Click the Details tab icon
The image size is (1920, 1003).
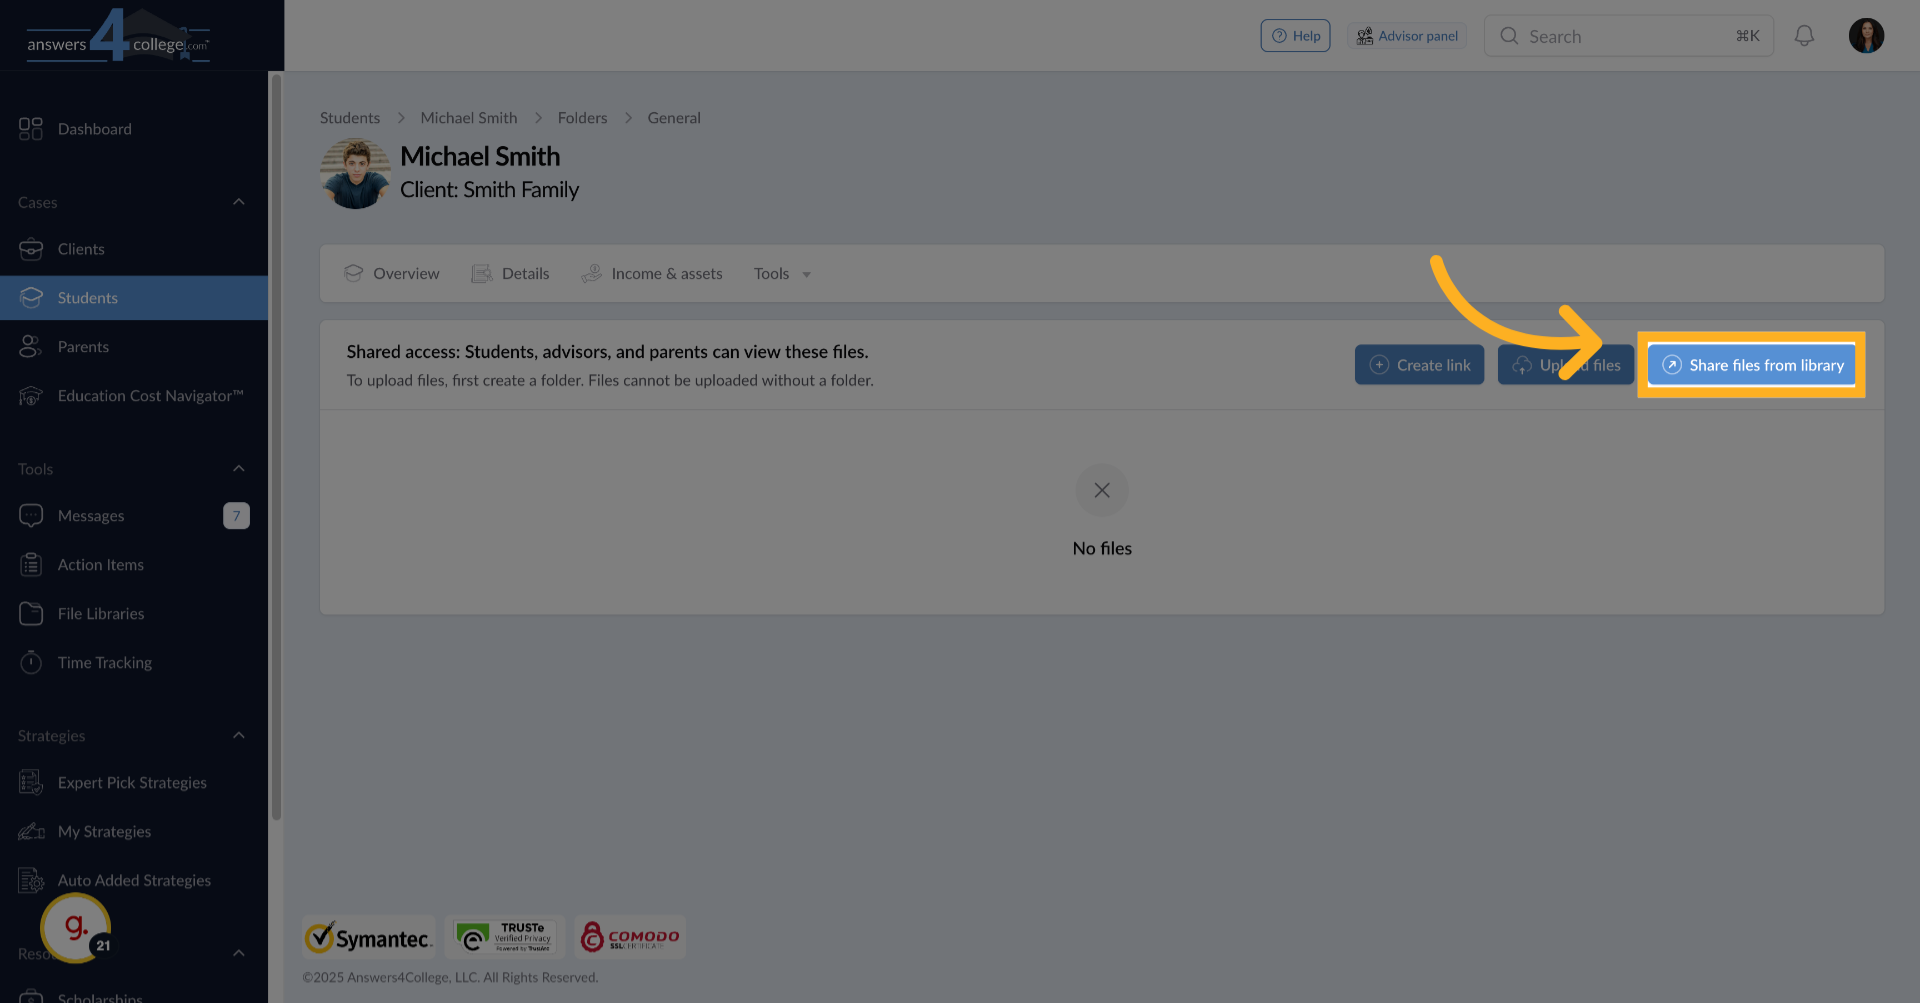pyautogui.click(x=482, y=273)
